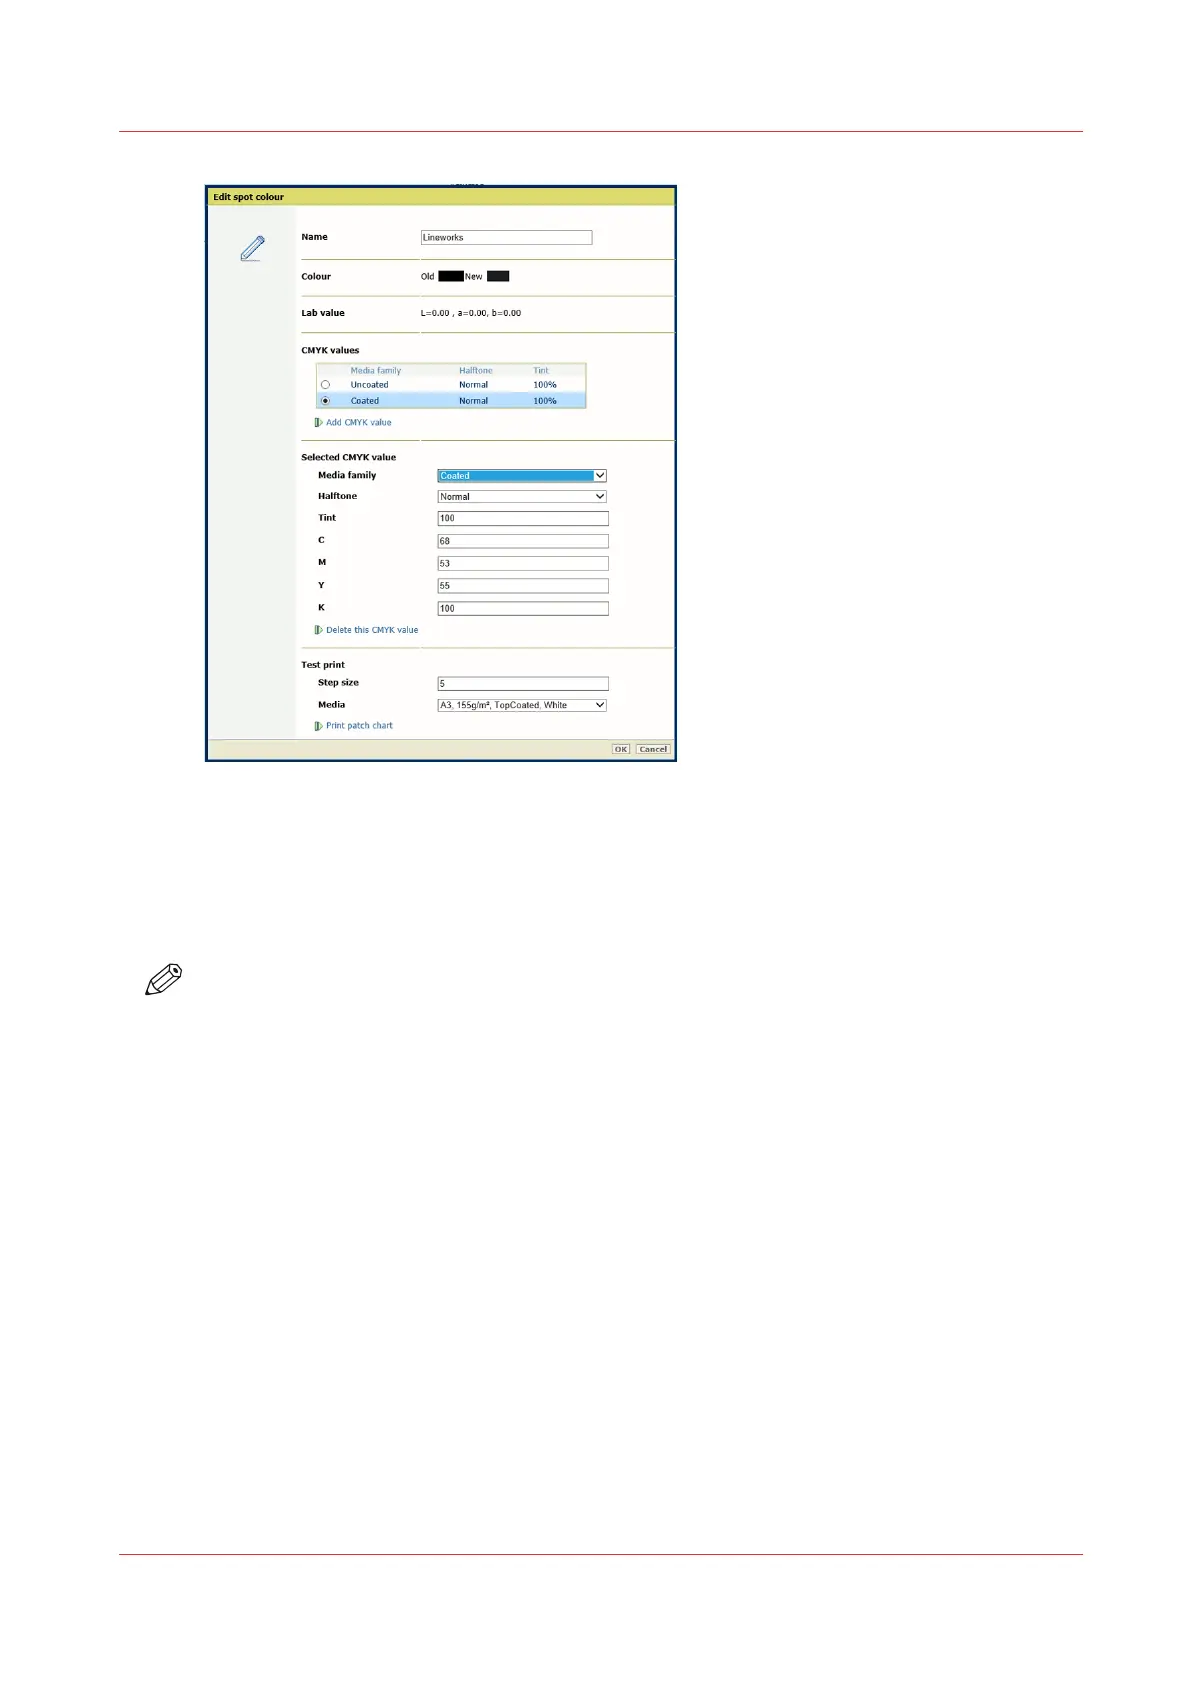The image size is (1191, 1684).
Task: Click the Tint column header in CMYK table
Action: point(541,371)
